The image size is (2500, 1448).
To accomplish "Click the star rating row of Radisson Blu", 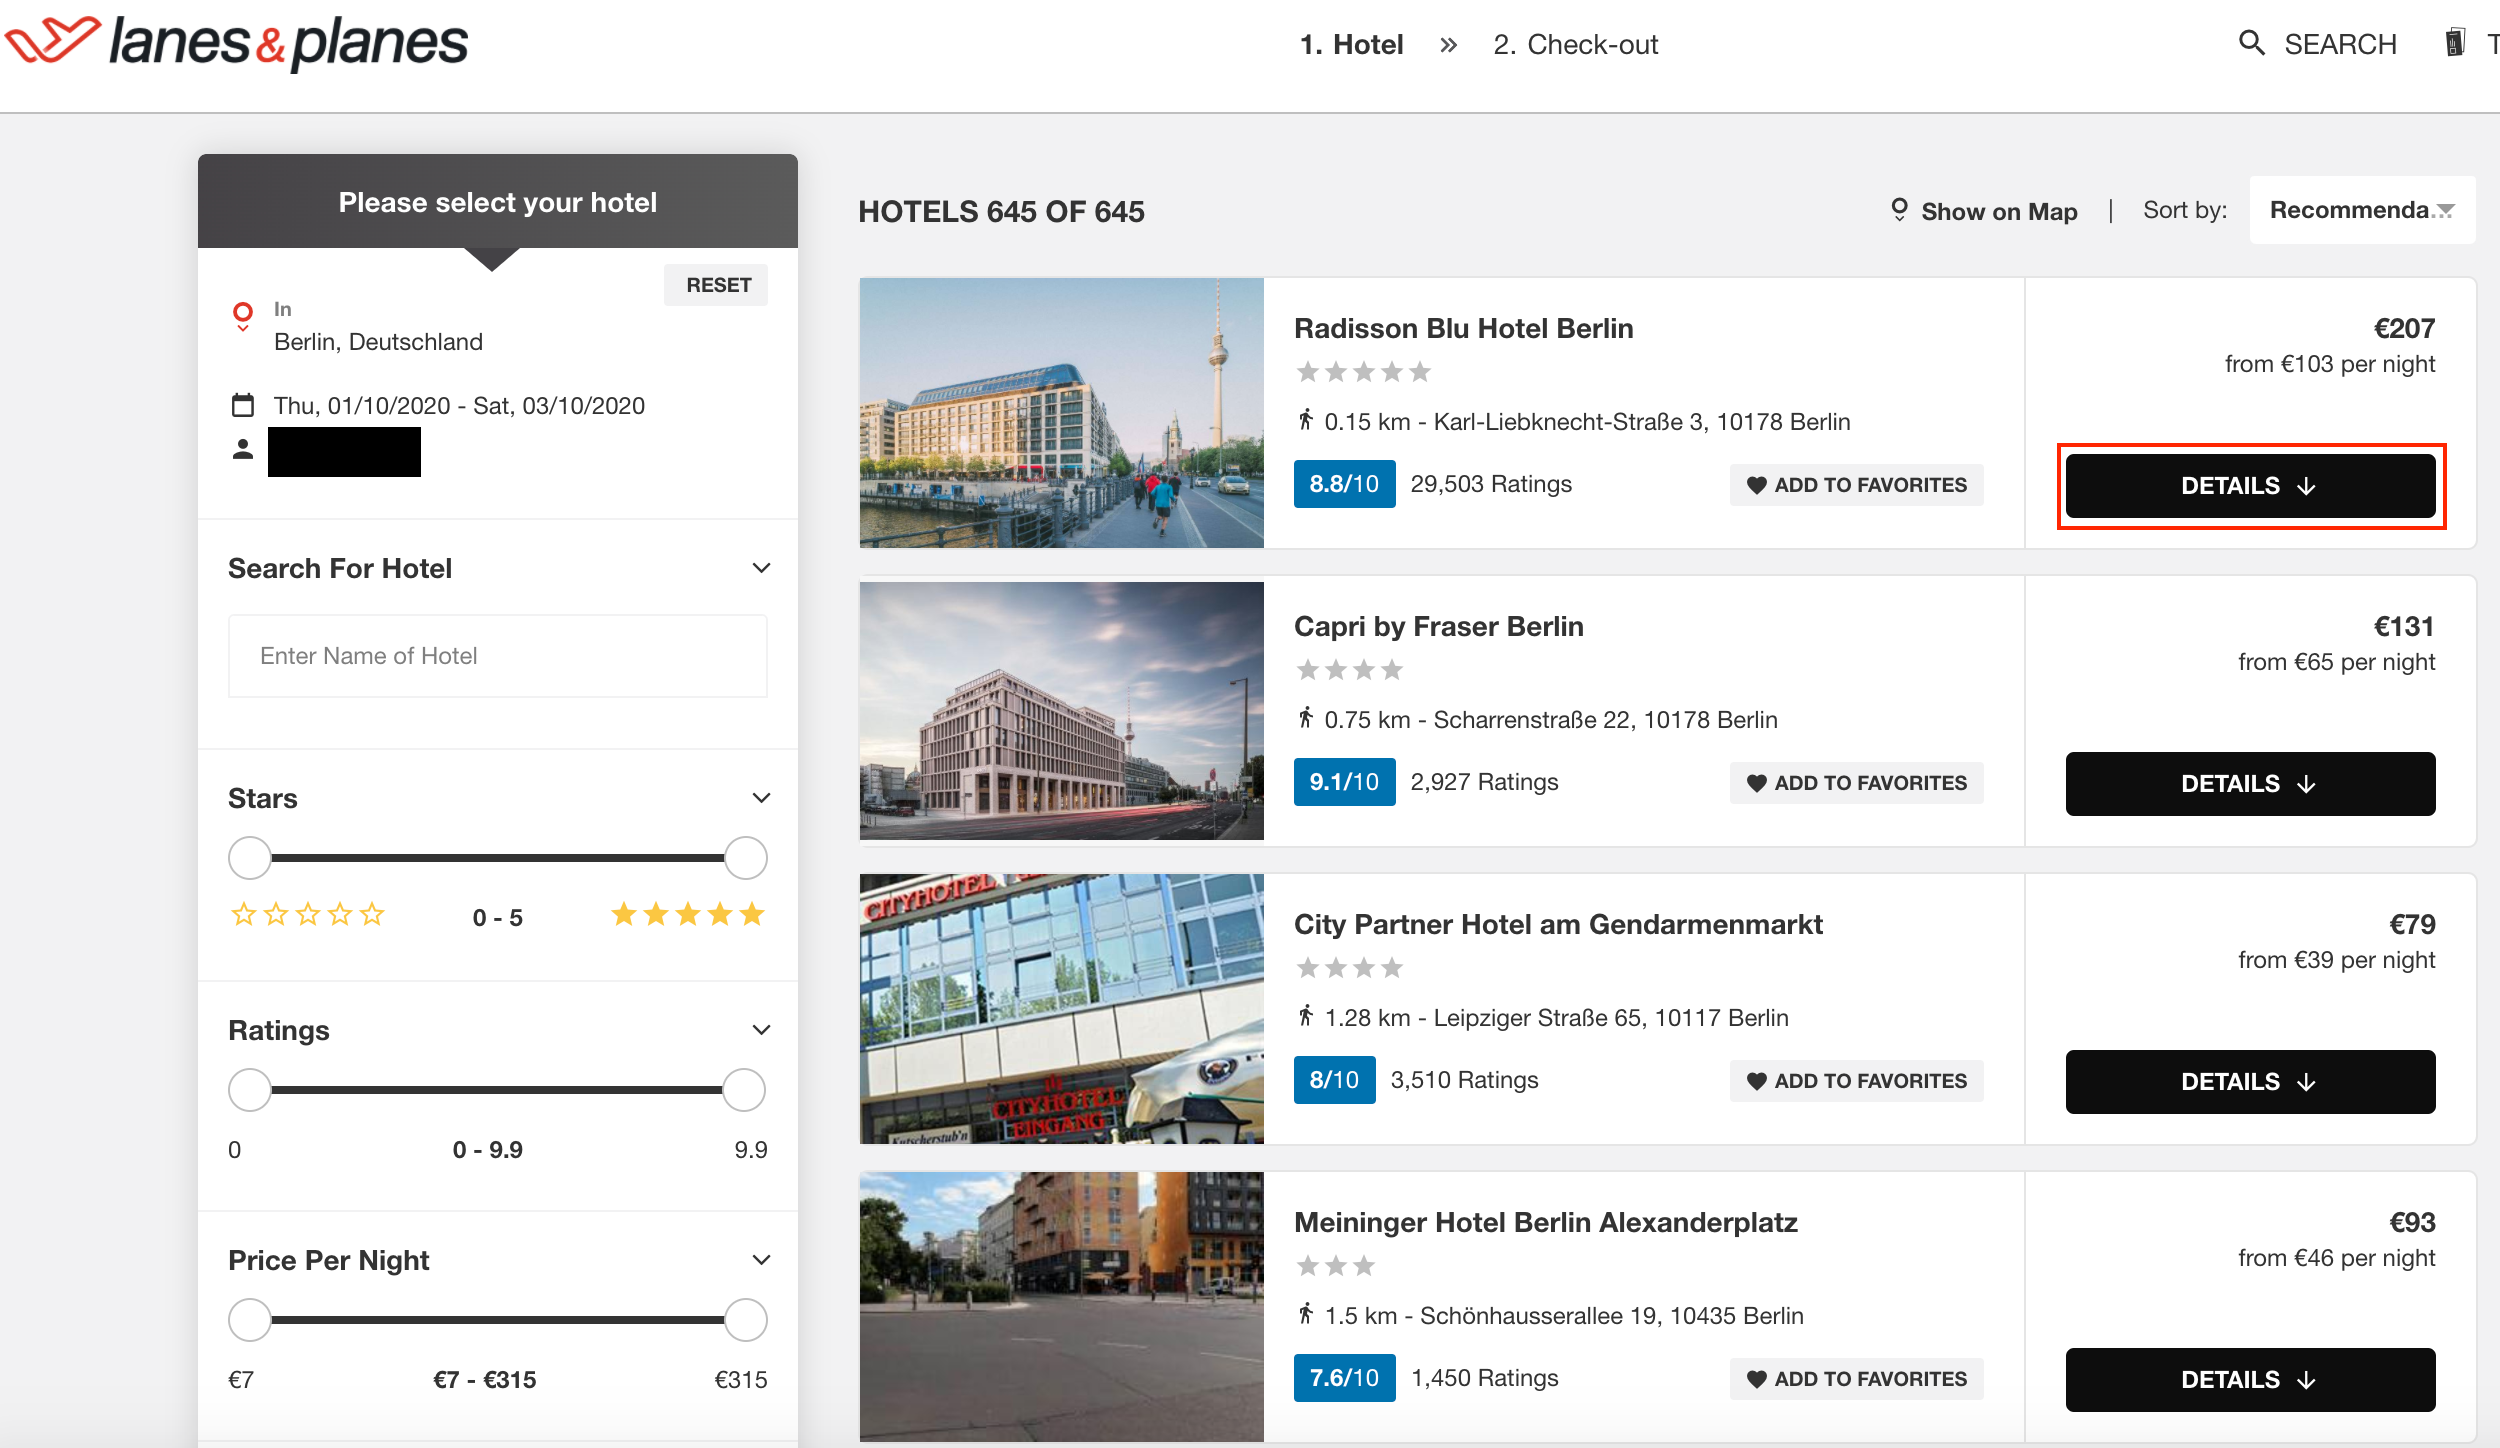I will tap(1363, 372).
